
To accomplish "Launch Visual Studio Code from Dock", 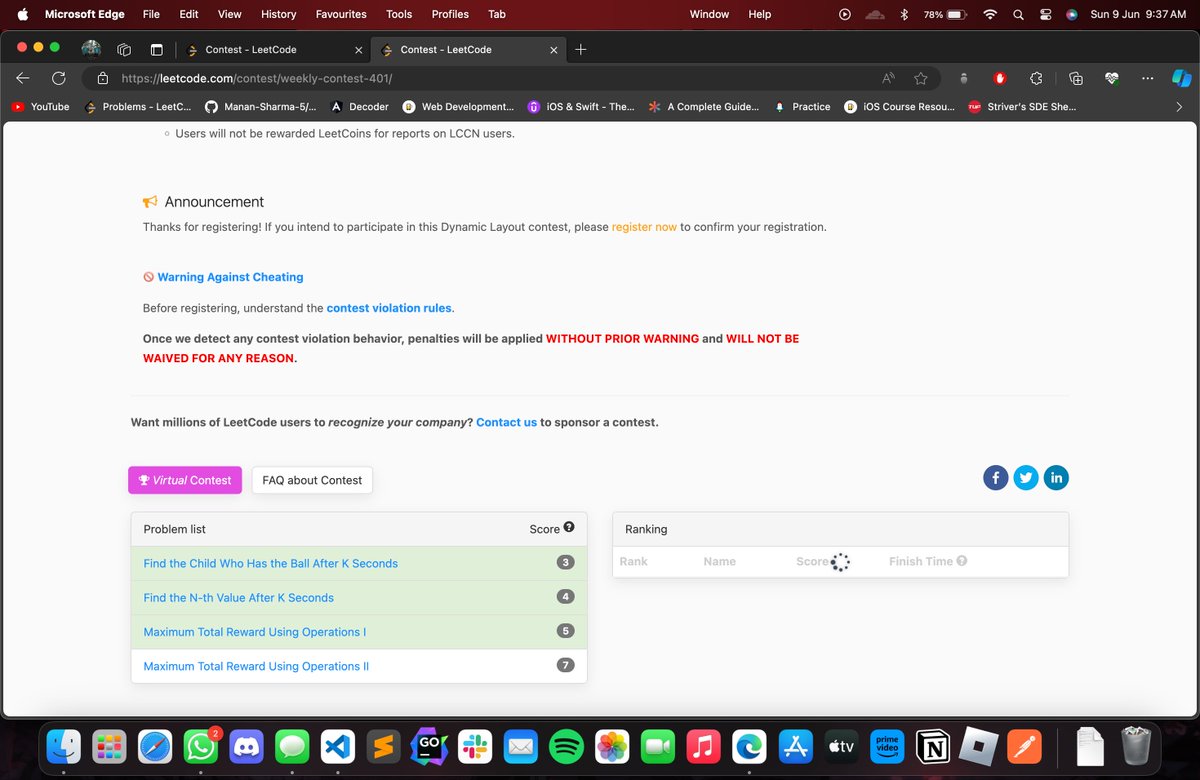I will (x=338, y=746).
